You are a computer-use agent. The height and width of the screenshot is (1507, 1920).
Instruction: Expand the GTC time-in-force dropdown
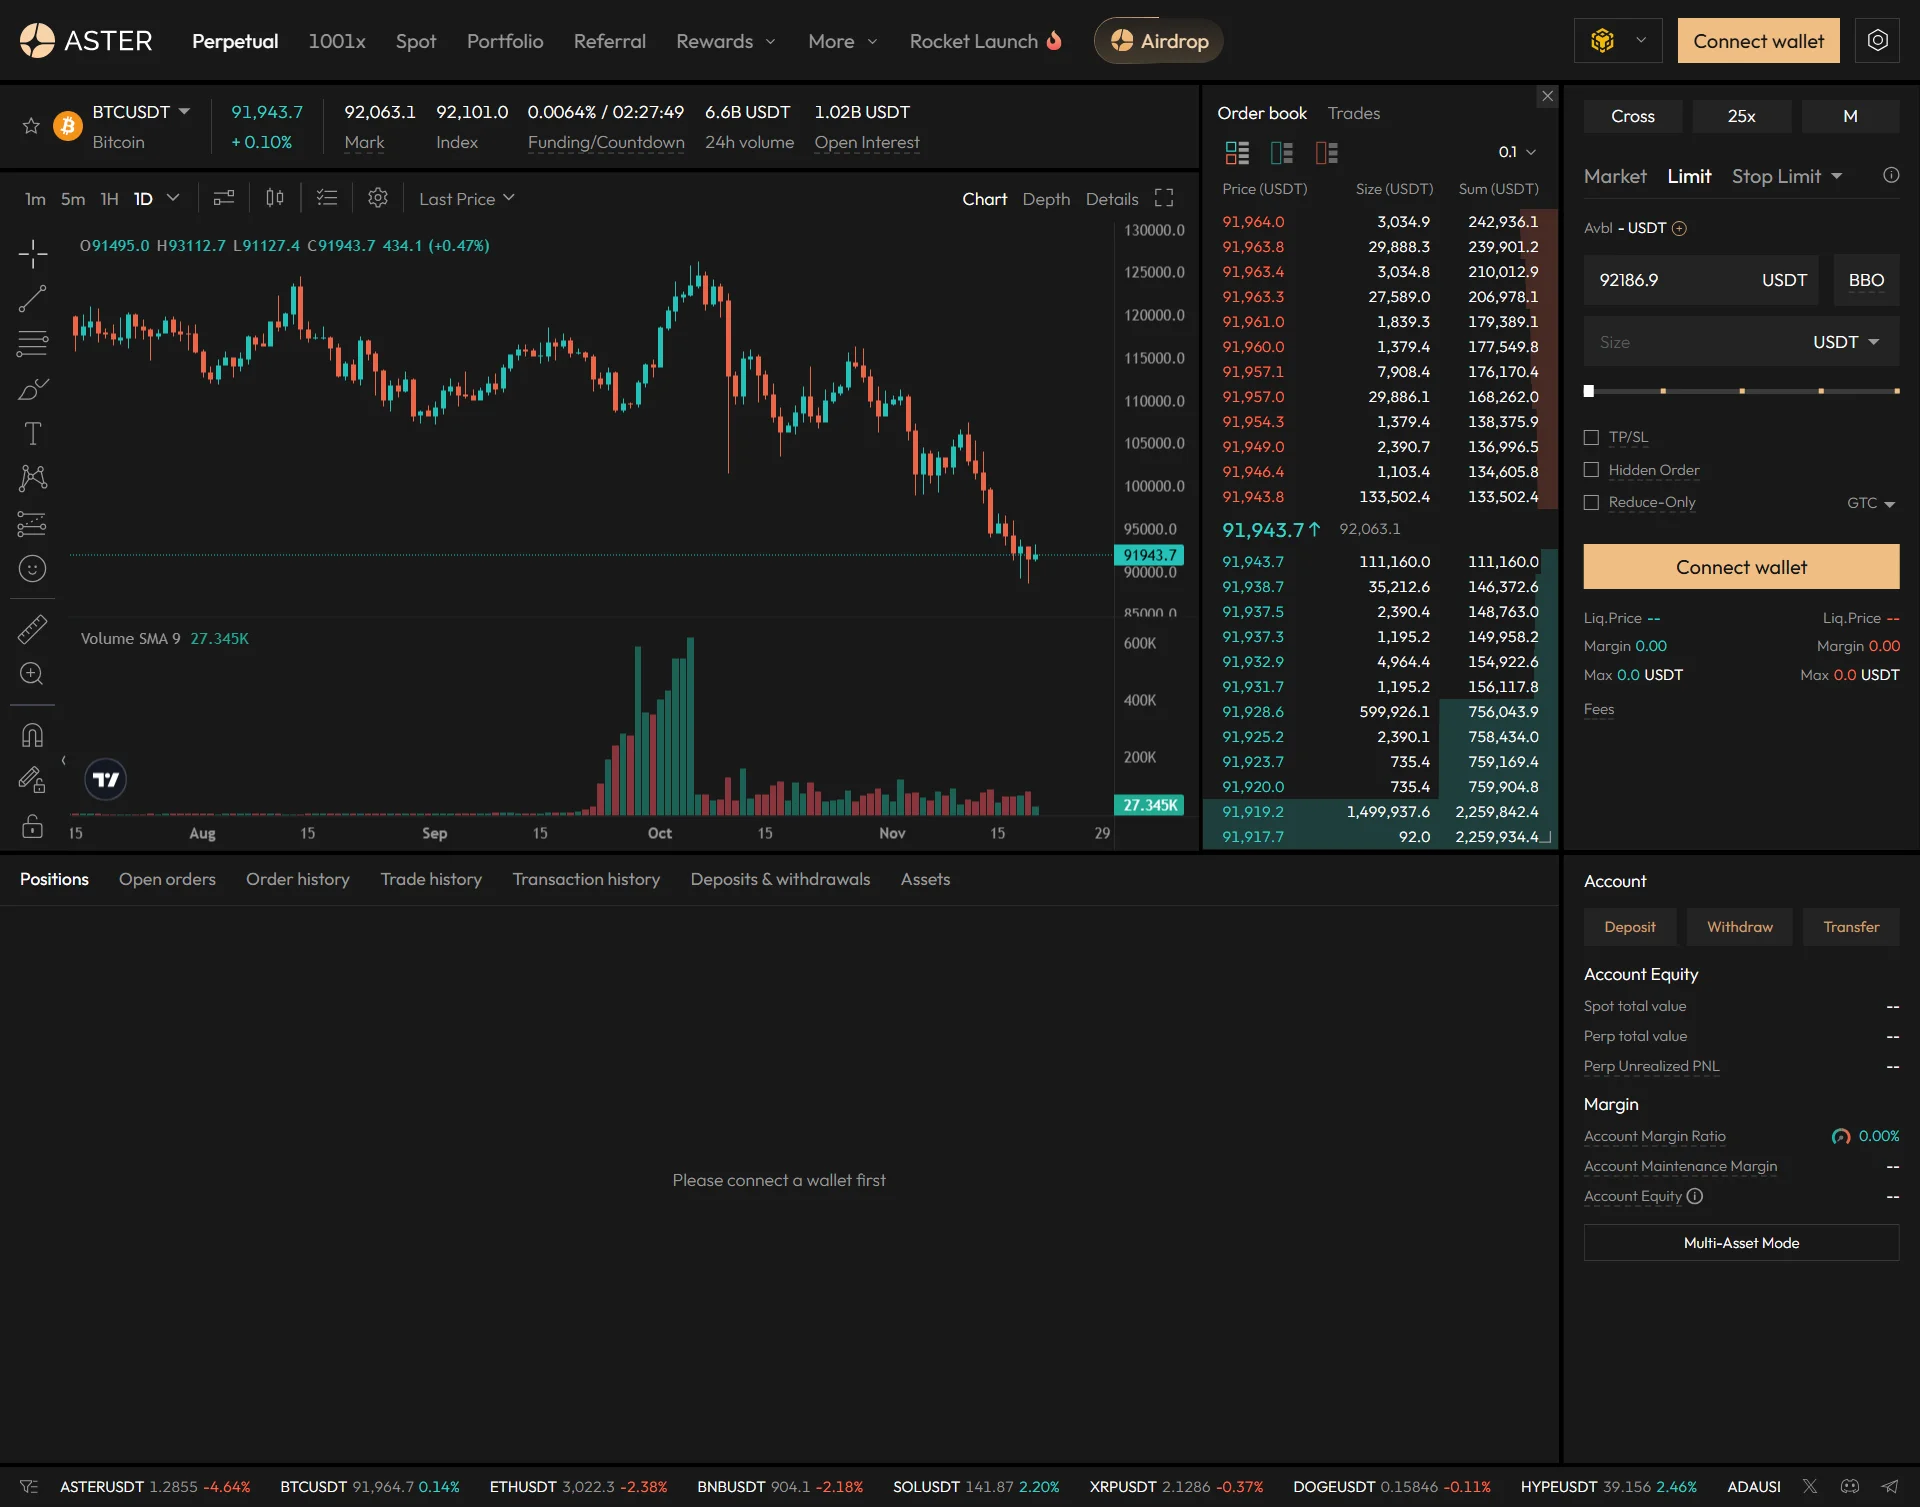click(1868, 503)
